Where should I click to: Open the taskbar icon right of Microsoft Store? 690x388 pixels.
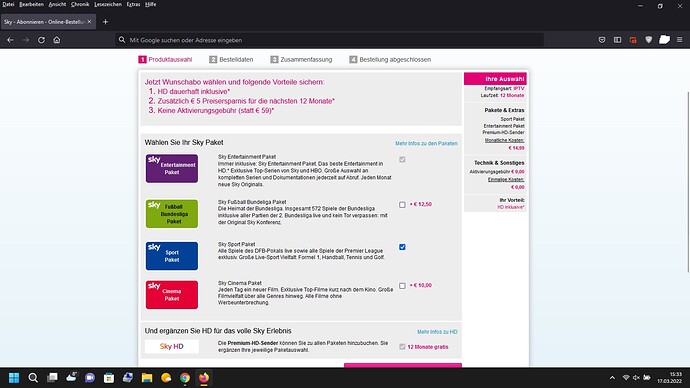point(128,377)
